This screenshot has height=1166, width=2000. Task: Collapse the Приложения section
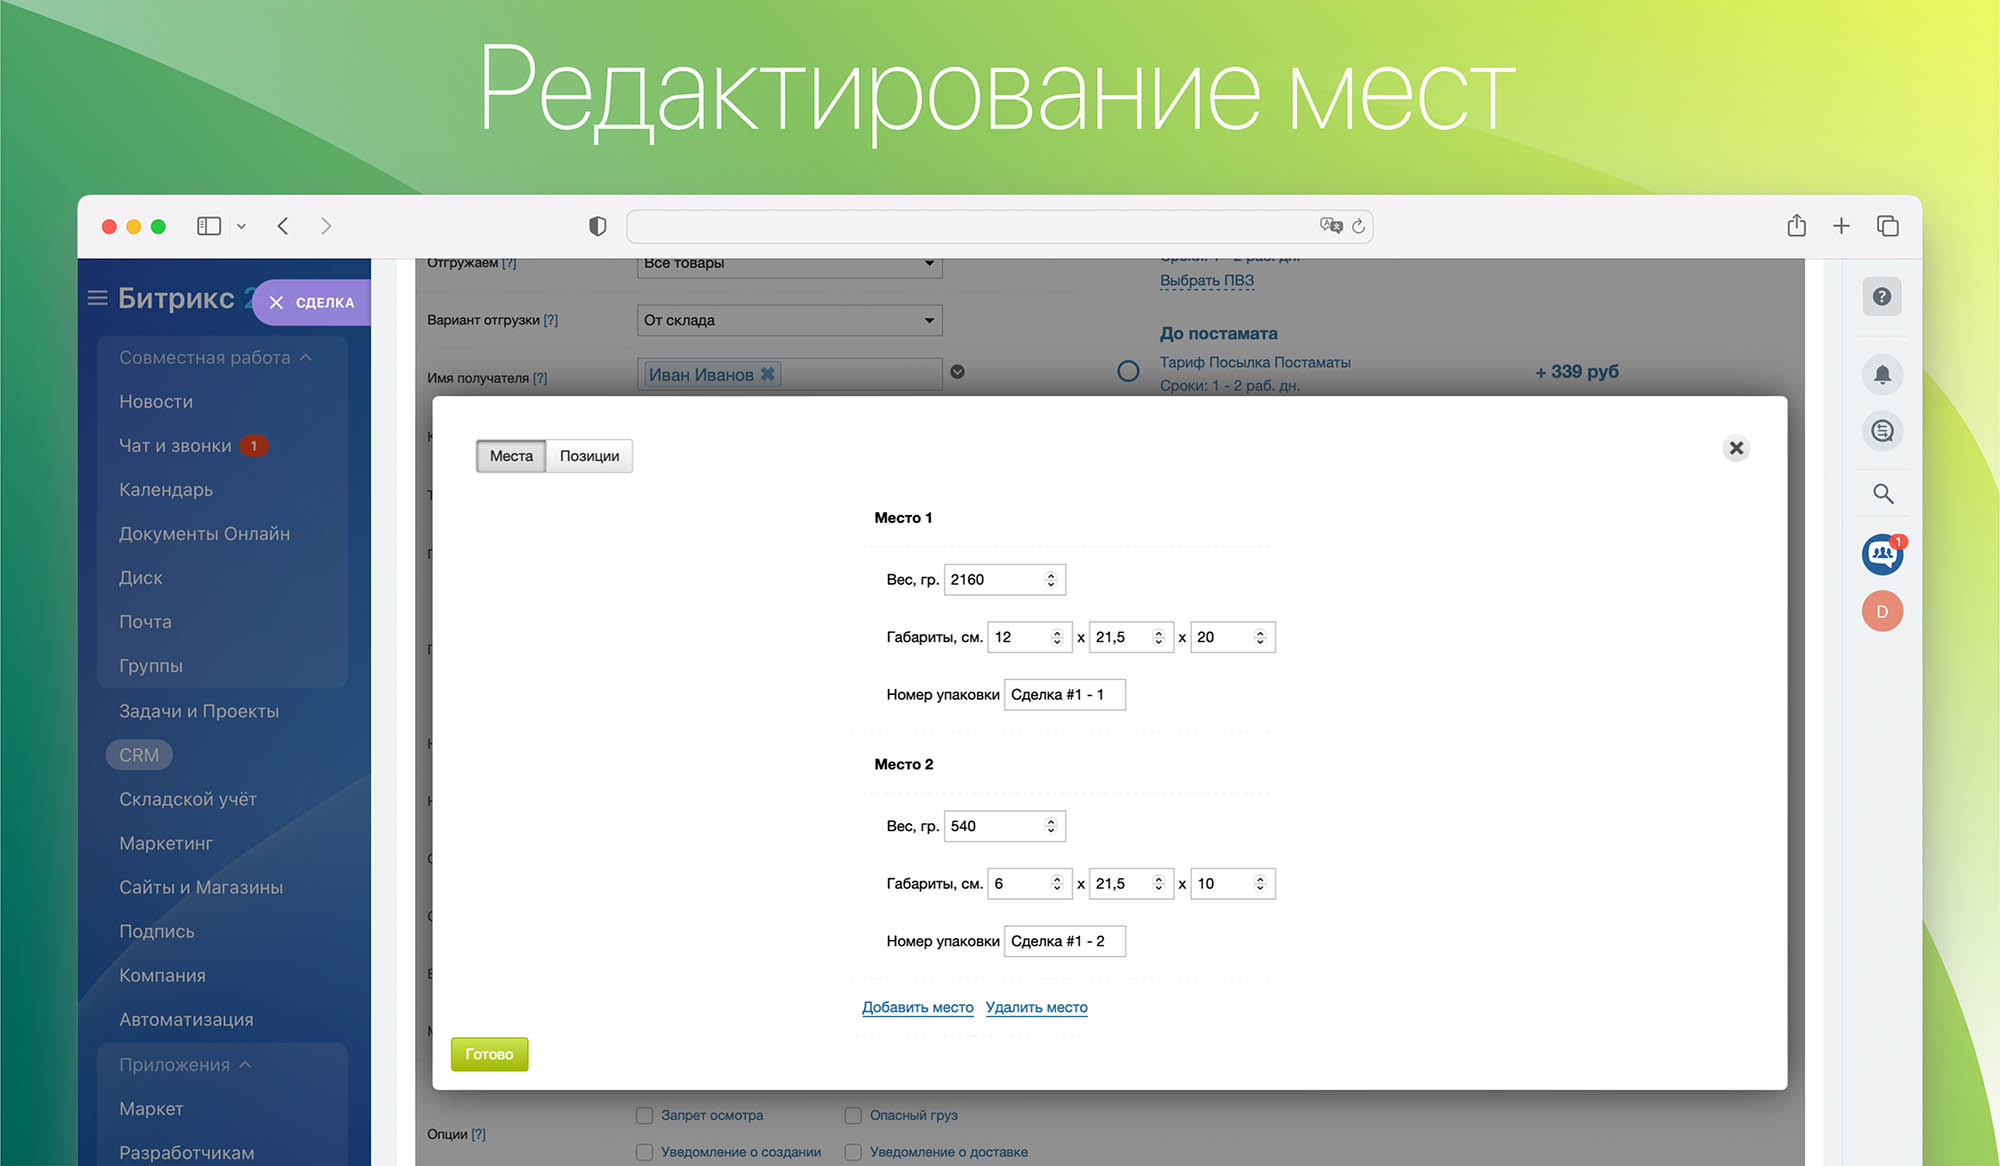coord(245,1065)
